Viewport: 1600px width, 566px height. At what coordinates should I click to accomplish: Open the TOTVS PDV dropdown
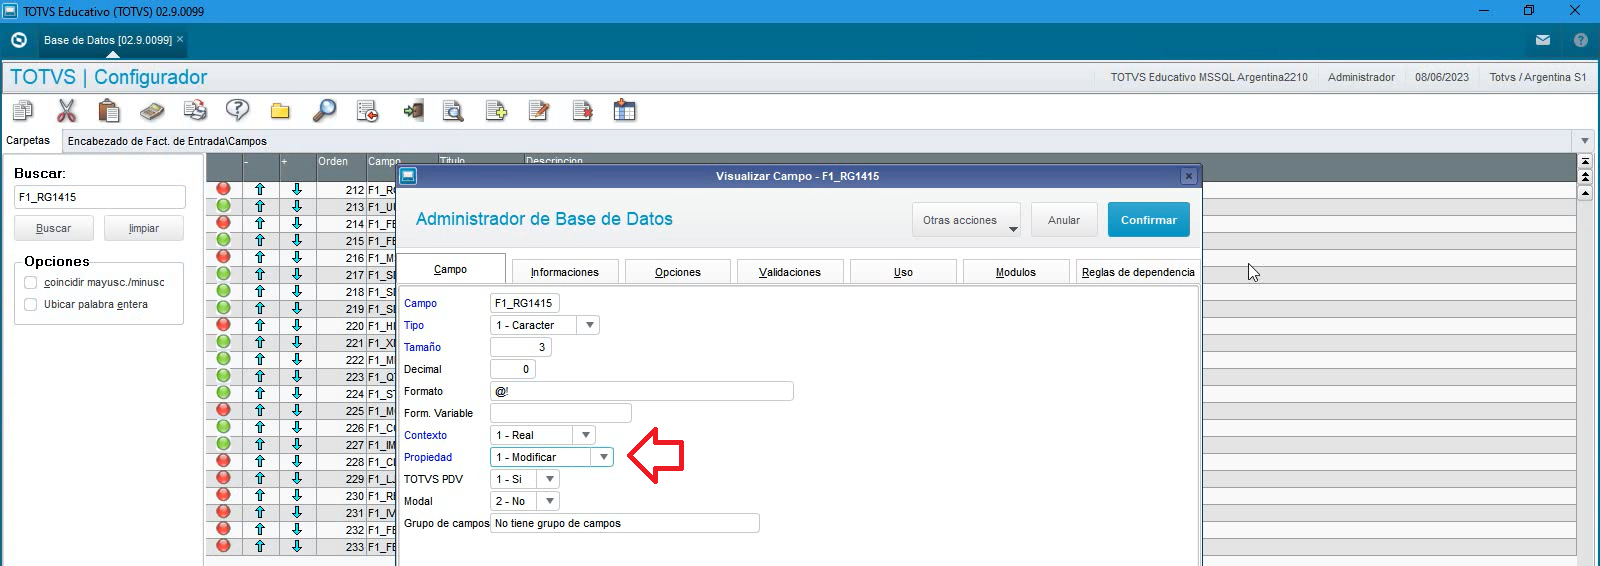click(550, 479)
